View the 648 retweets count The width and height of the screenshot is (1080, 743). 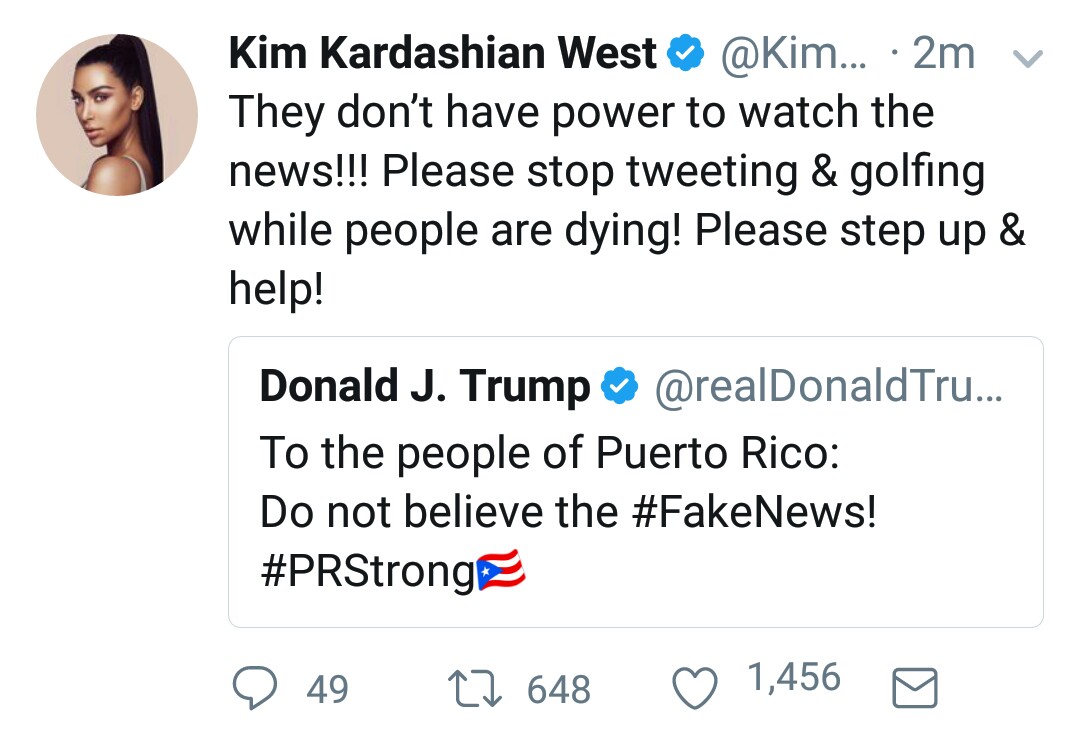[558, 689]
